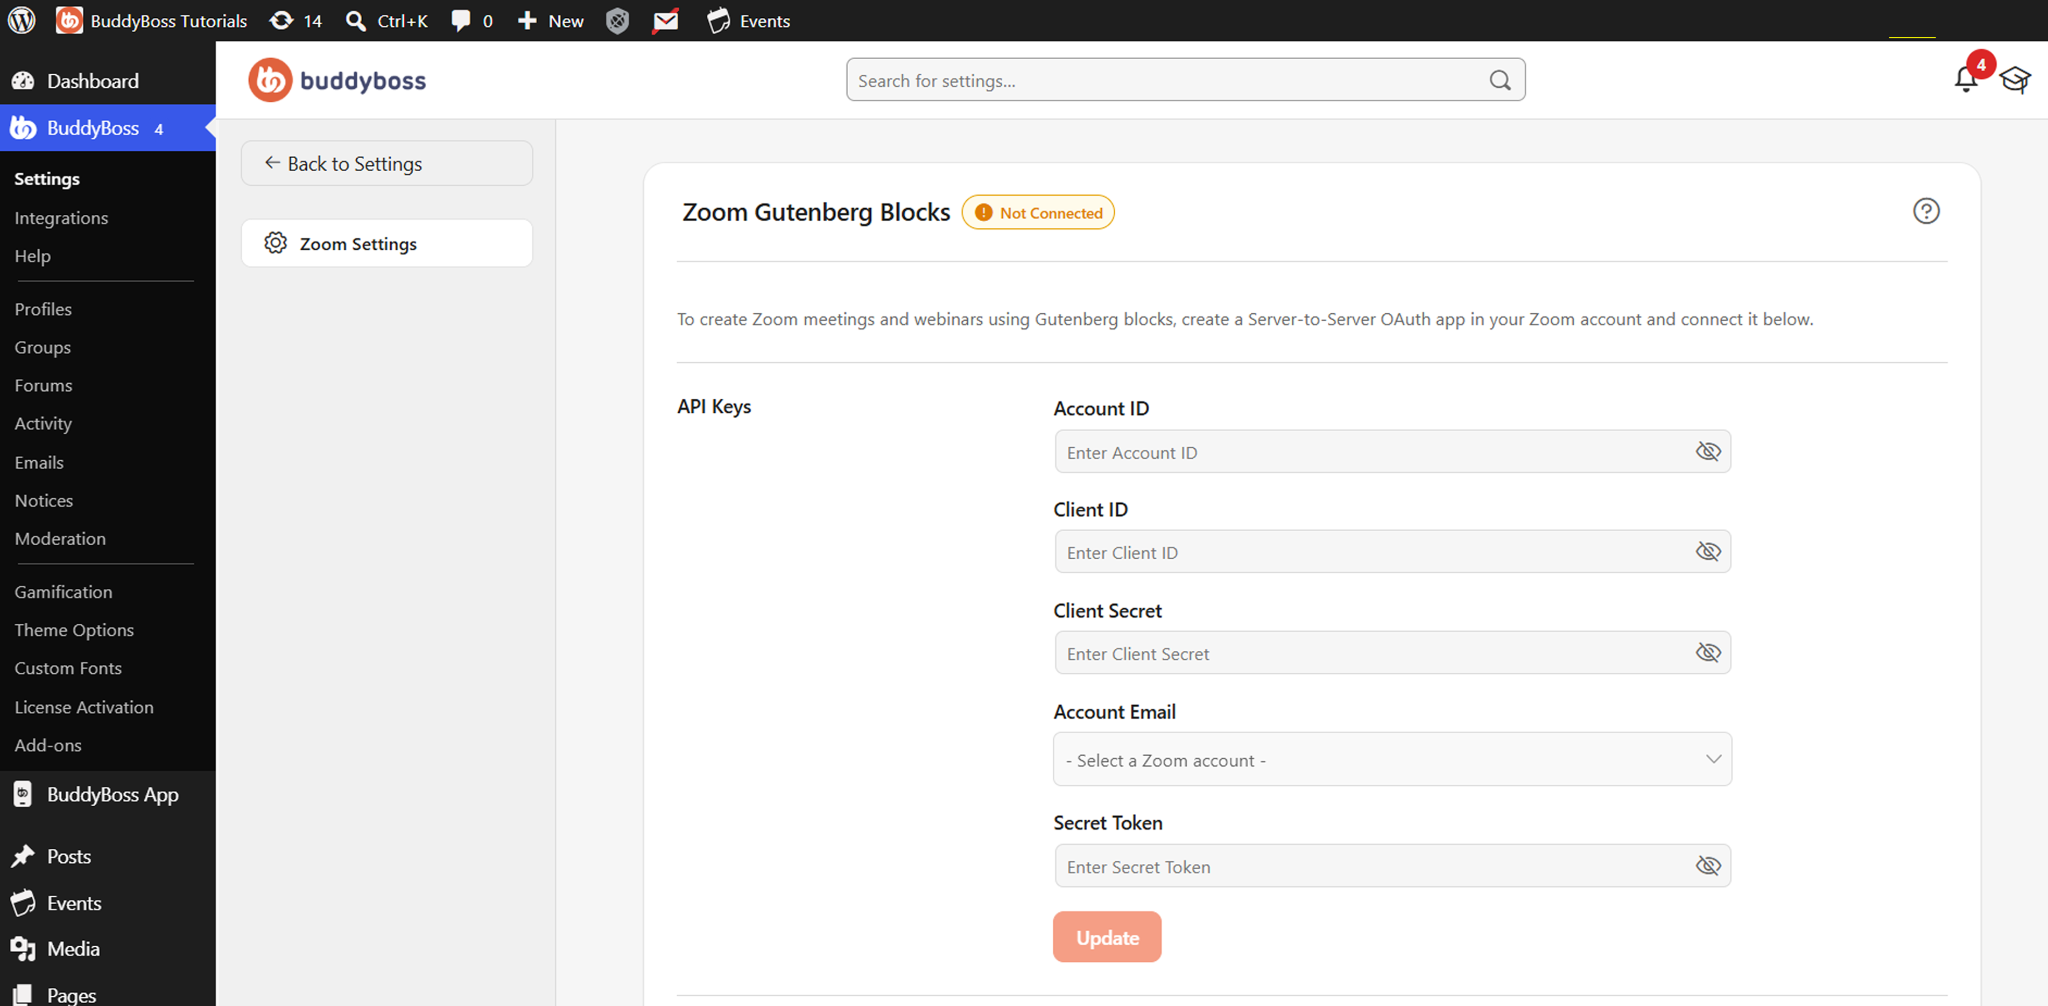Screen dimensions: 2048x1006
Task: Toggle visibility of Secret Token field
Action: click(1708, 865)
